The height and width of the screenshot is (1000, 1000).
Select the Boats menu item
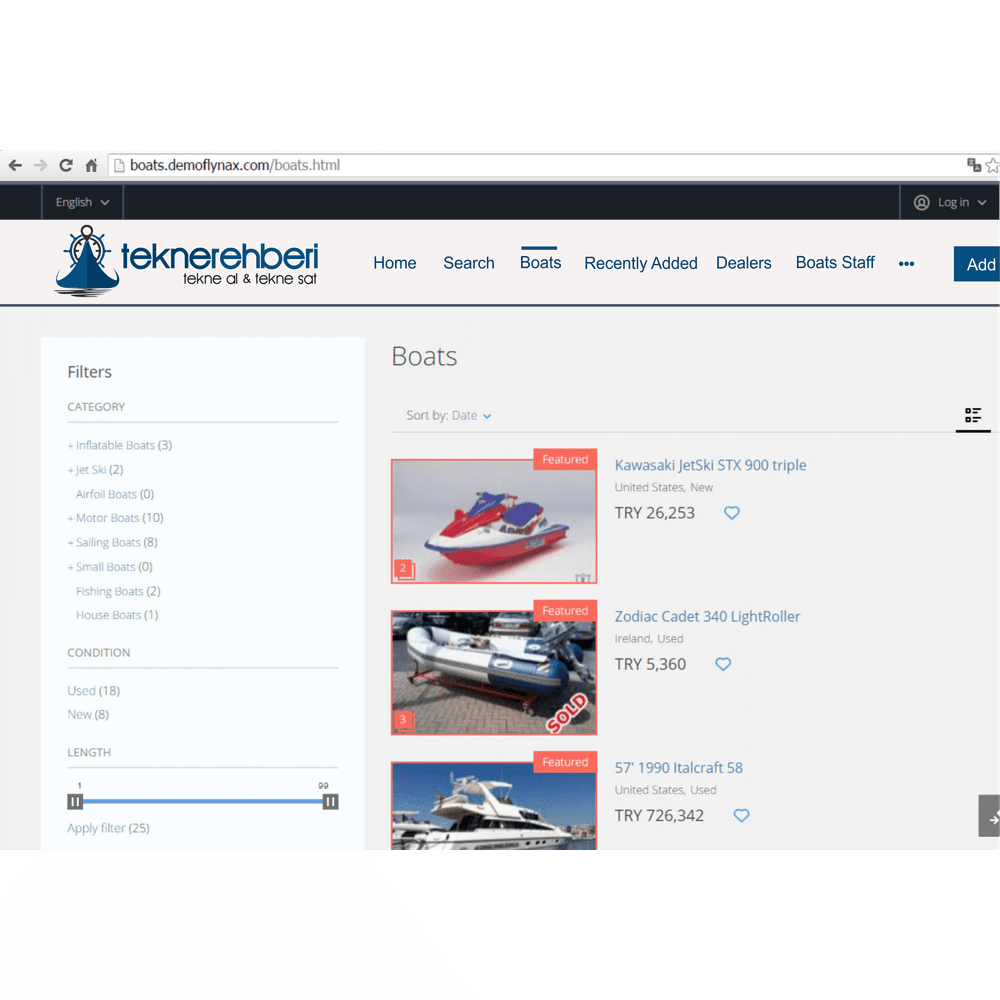pyautogui.click(x=540, y=262)
